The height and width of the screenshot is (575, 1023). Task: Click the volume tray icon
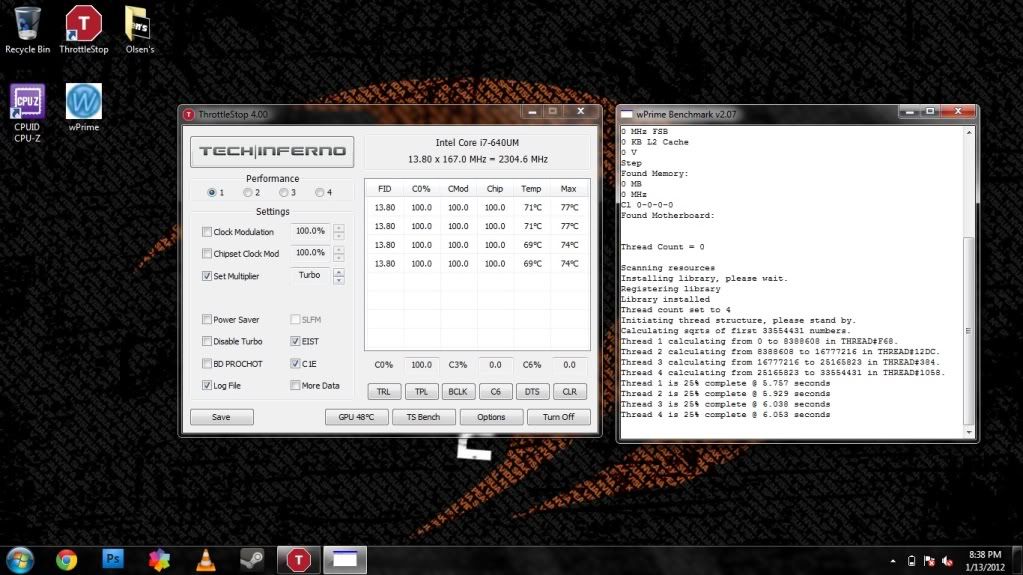tap(948, 561)
